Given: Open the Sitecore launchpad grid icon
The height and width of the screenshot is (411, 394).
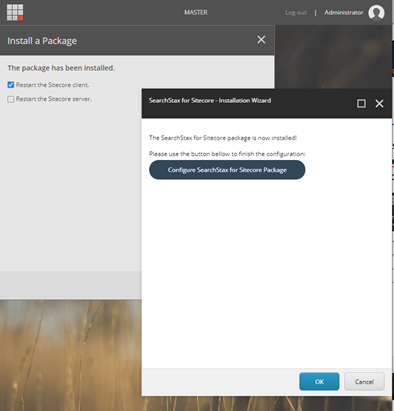Looking at the screenshot, I should coord(15,12).
